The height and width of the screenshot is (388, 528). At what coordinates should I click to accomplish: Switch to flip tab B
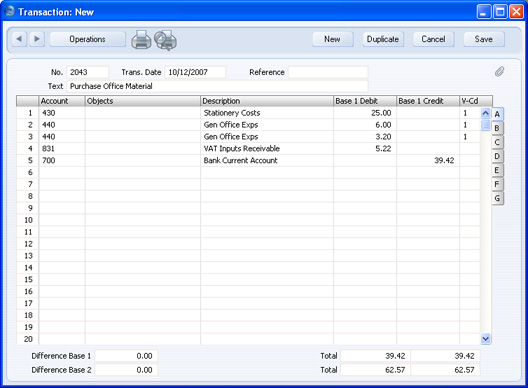click(497, 128)
